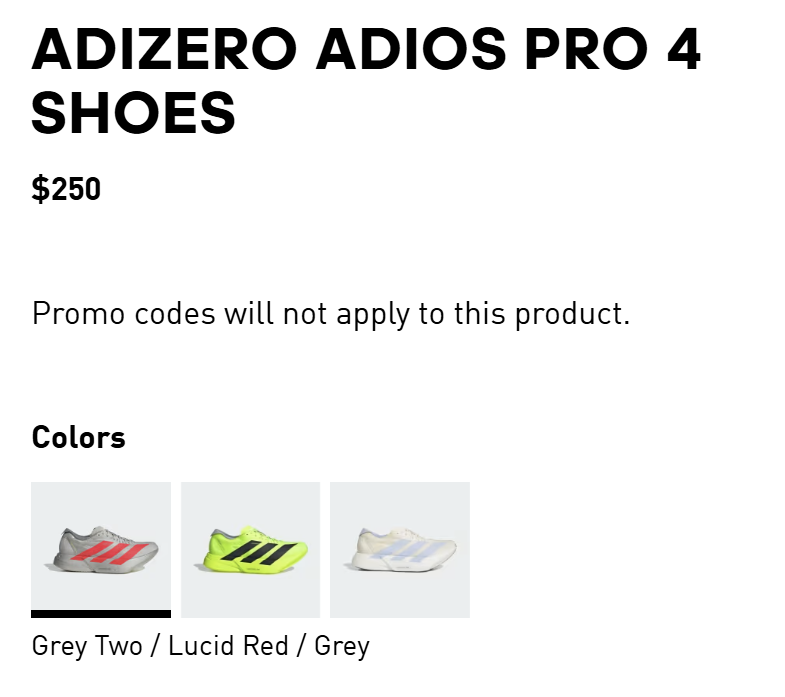This screenshot has height=697, width=785.
Task: Click the Grey Two / Lucid Red / Grey label
Action: (x=201, y=646)
